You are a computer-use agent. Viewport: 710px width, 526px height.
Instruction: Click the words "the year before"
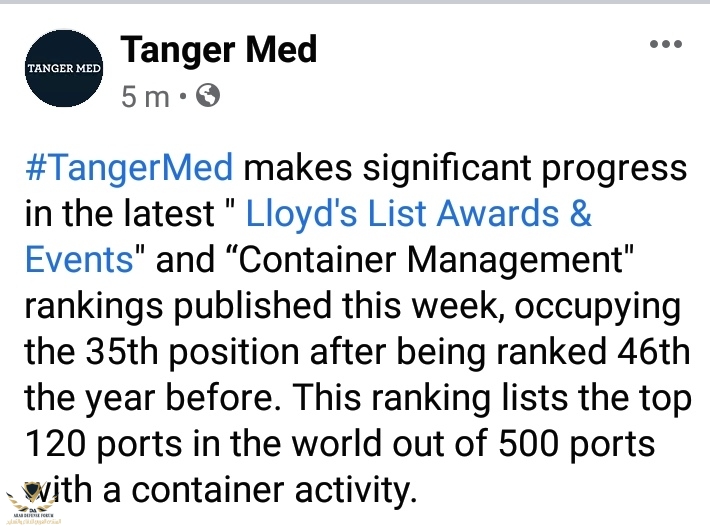(x=136, y=398)
